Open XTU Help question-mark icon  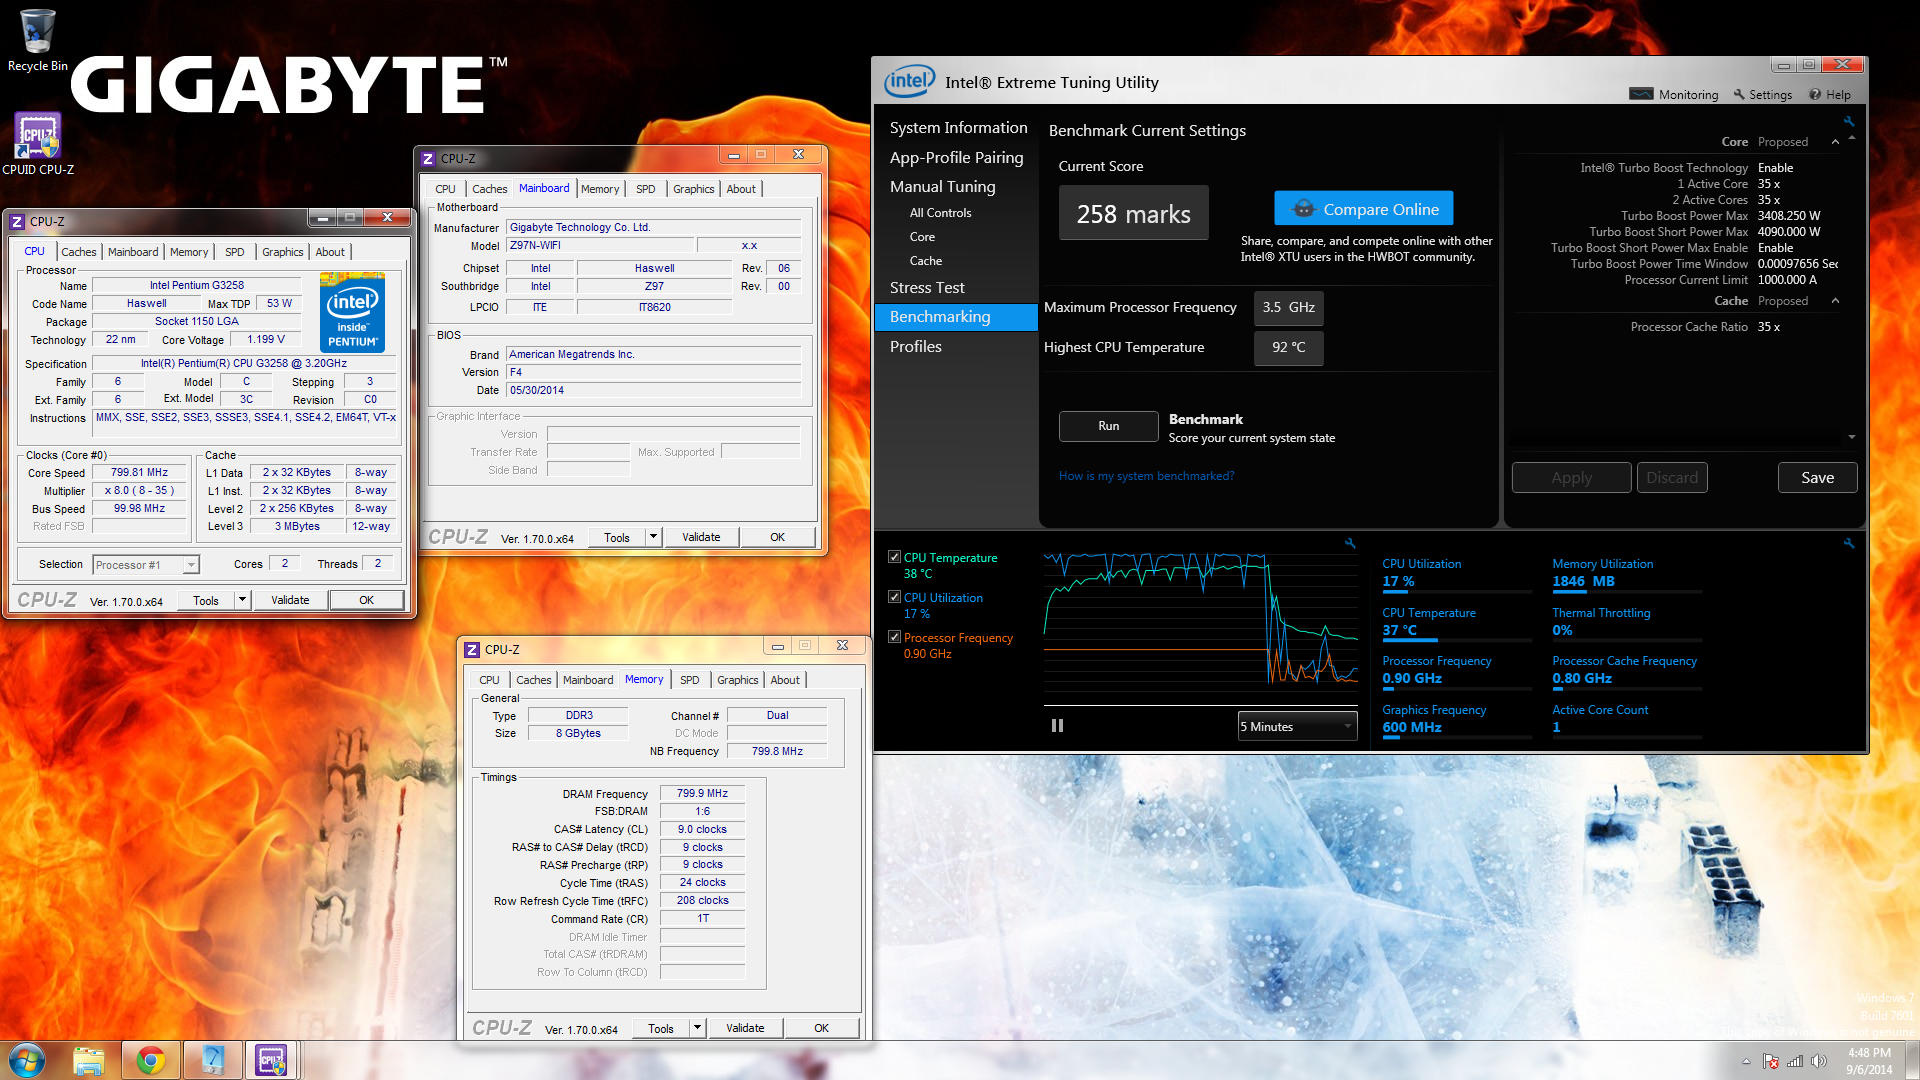1814,94
